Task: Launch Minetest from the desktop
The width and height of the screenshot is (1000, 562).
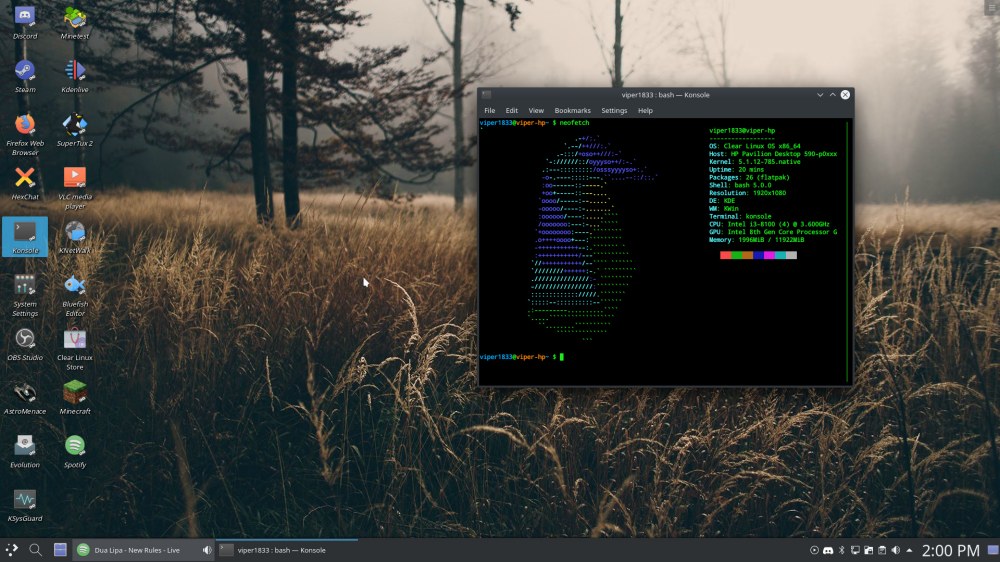Action: pos(75,22)
